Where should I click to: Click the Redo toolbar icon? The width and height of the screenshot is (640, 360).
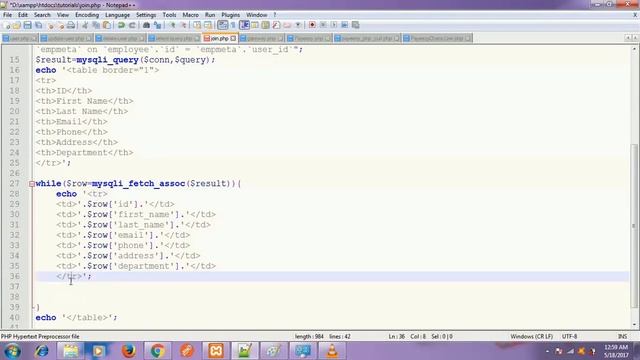pos(132,25)
